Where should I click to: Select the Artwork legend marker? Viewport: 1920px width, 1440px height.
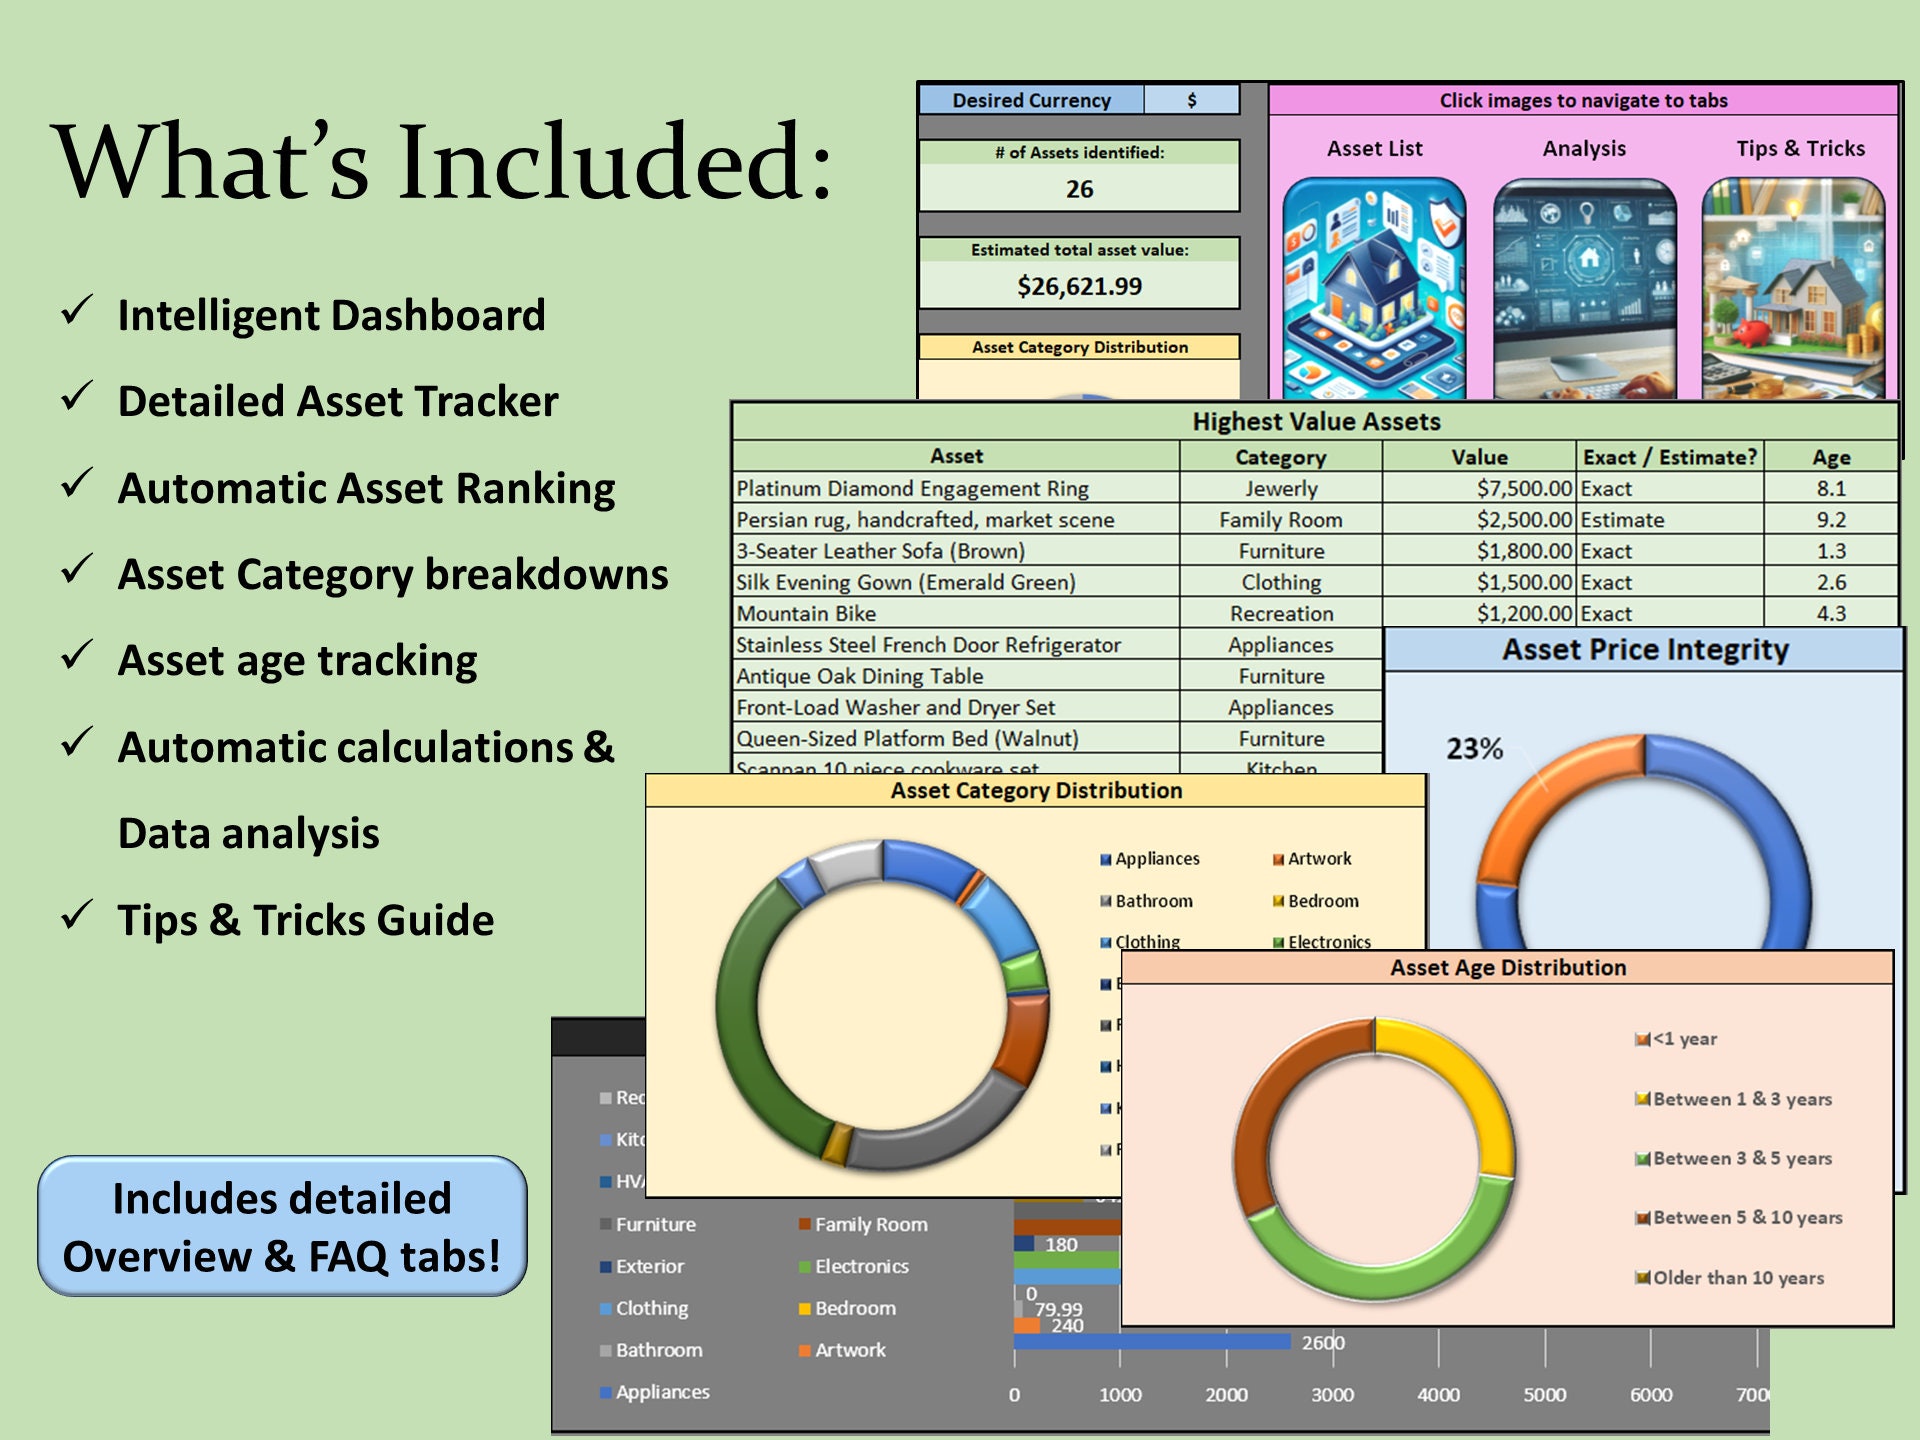tap(1278, 858)
